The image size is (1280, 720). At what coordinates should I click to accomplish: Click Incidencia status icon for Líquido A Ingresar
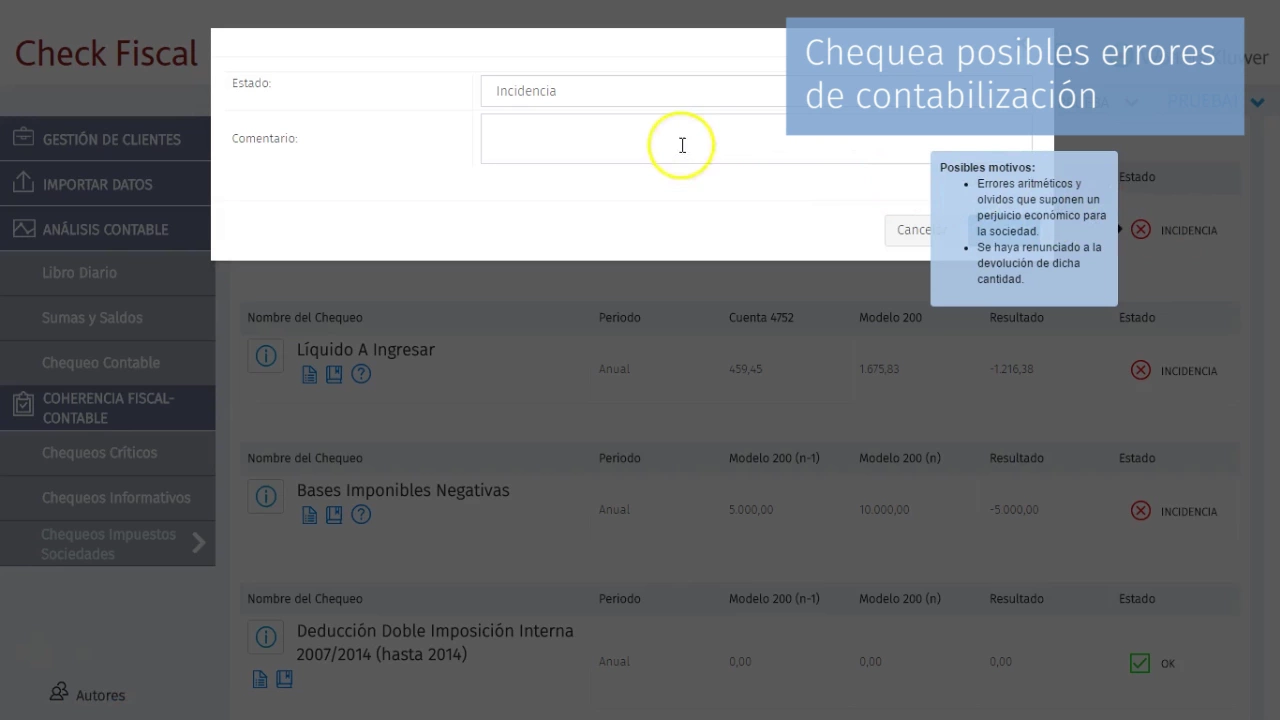(1140, 370)
